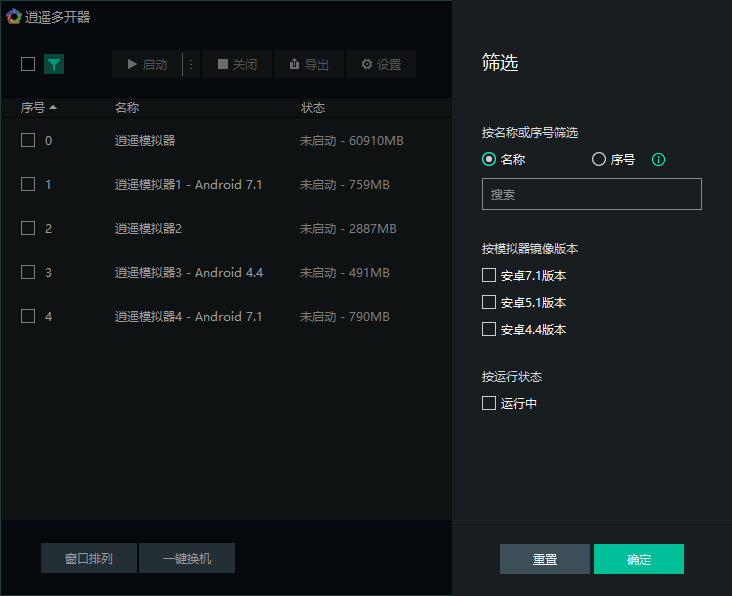Image resolution: width=732 pixels, height=596 pixels.
Task: Select the 序号 radio button
Action: coord(599,159)
